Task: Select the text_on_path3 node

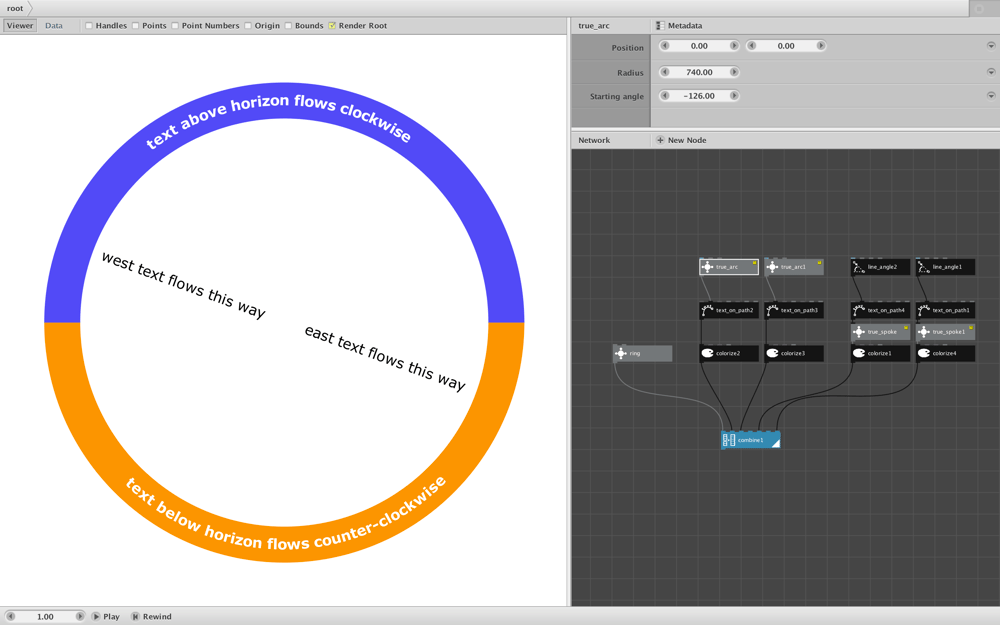Action: coord(794,310)
